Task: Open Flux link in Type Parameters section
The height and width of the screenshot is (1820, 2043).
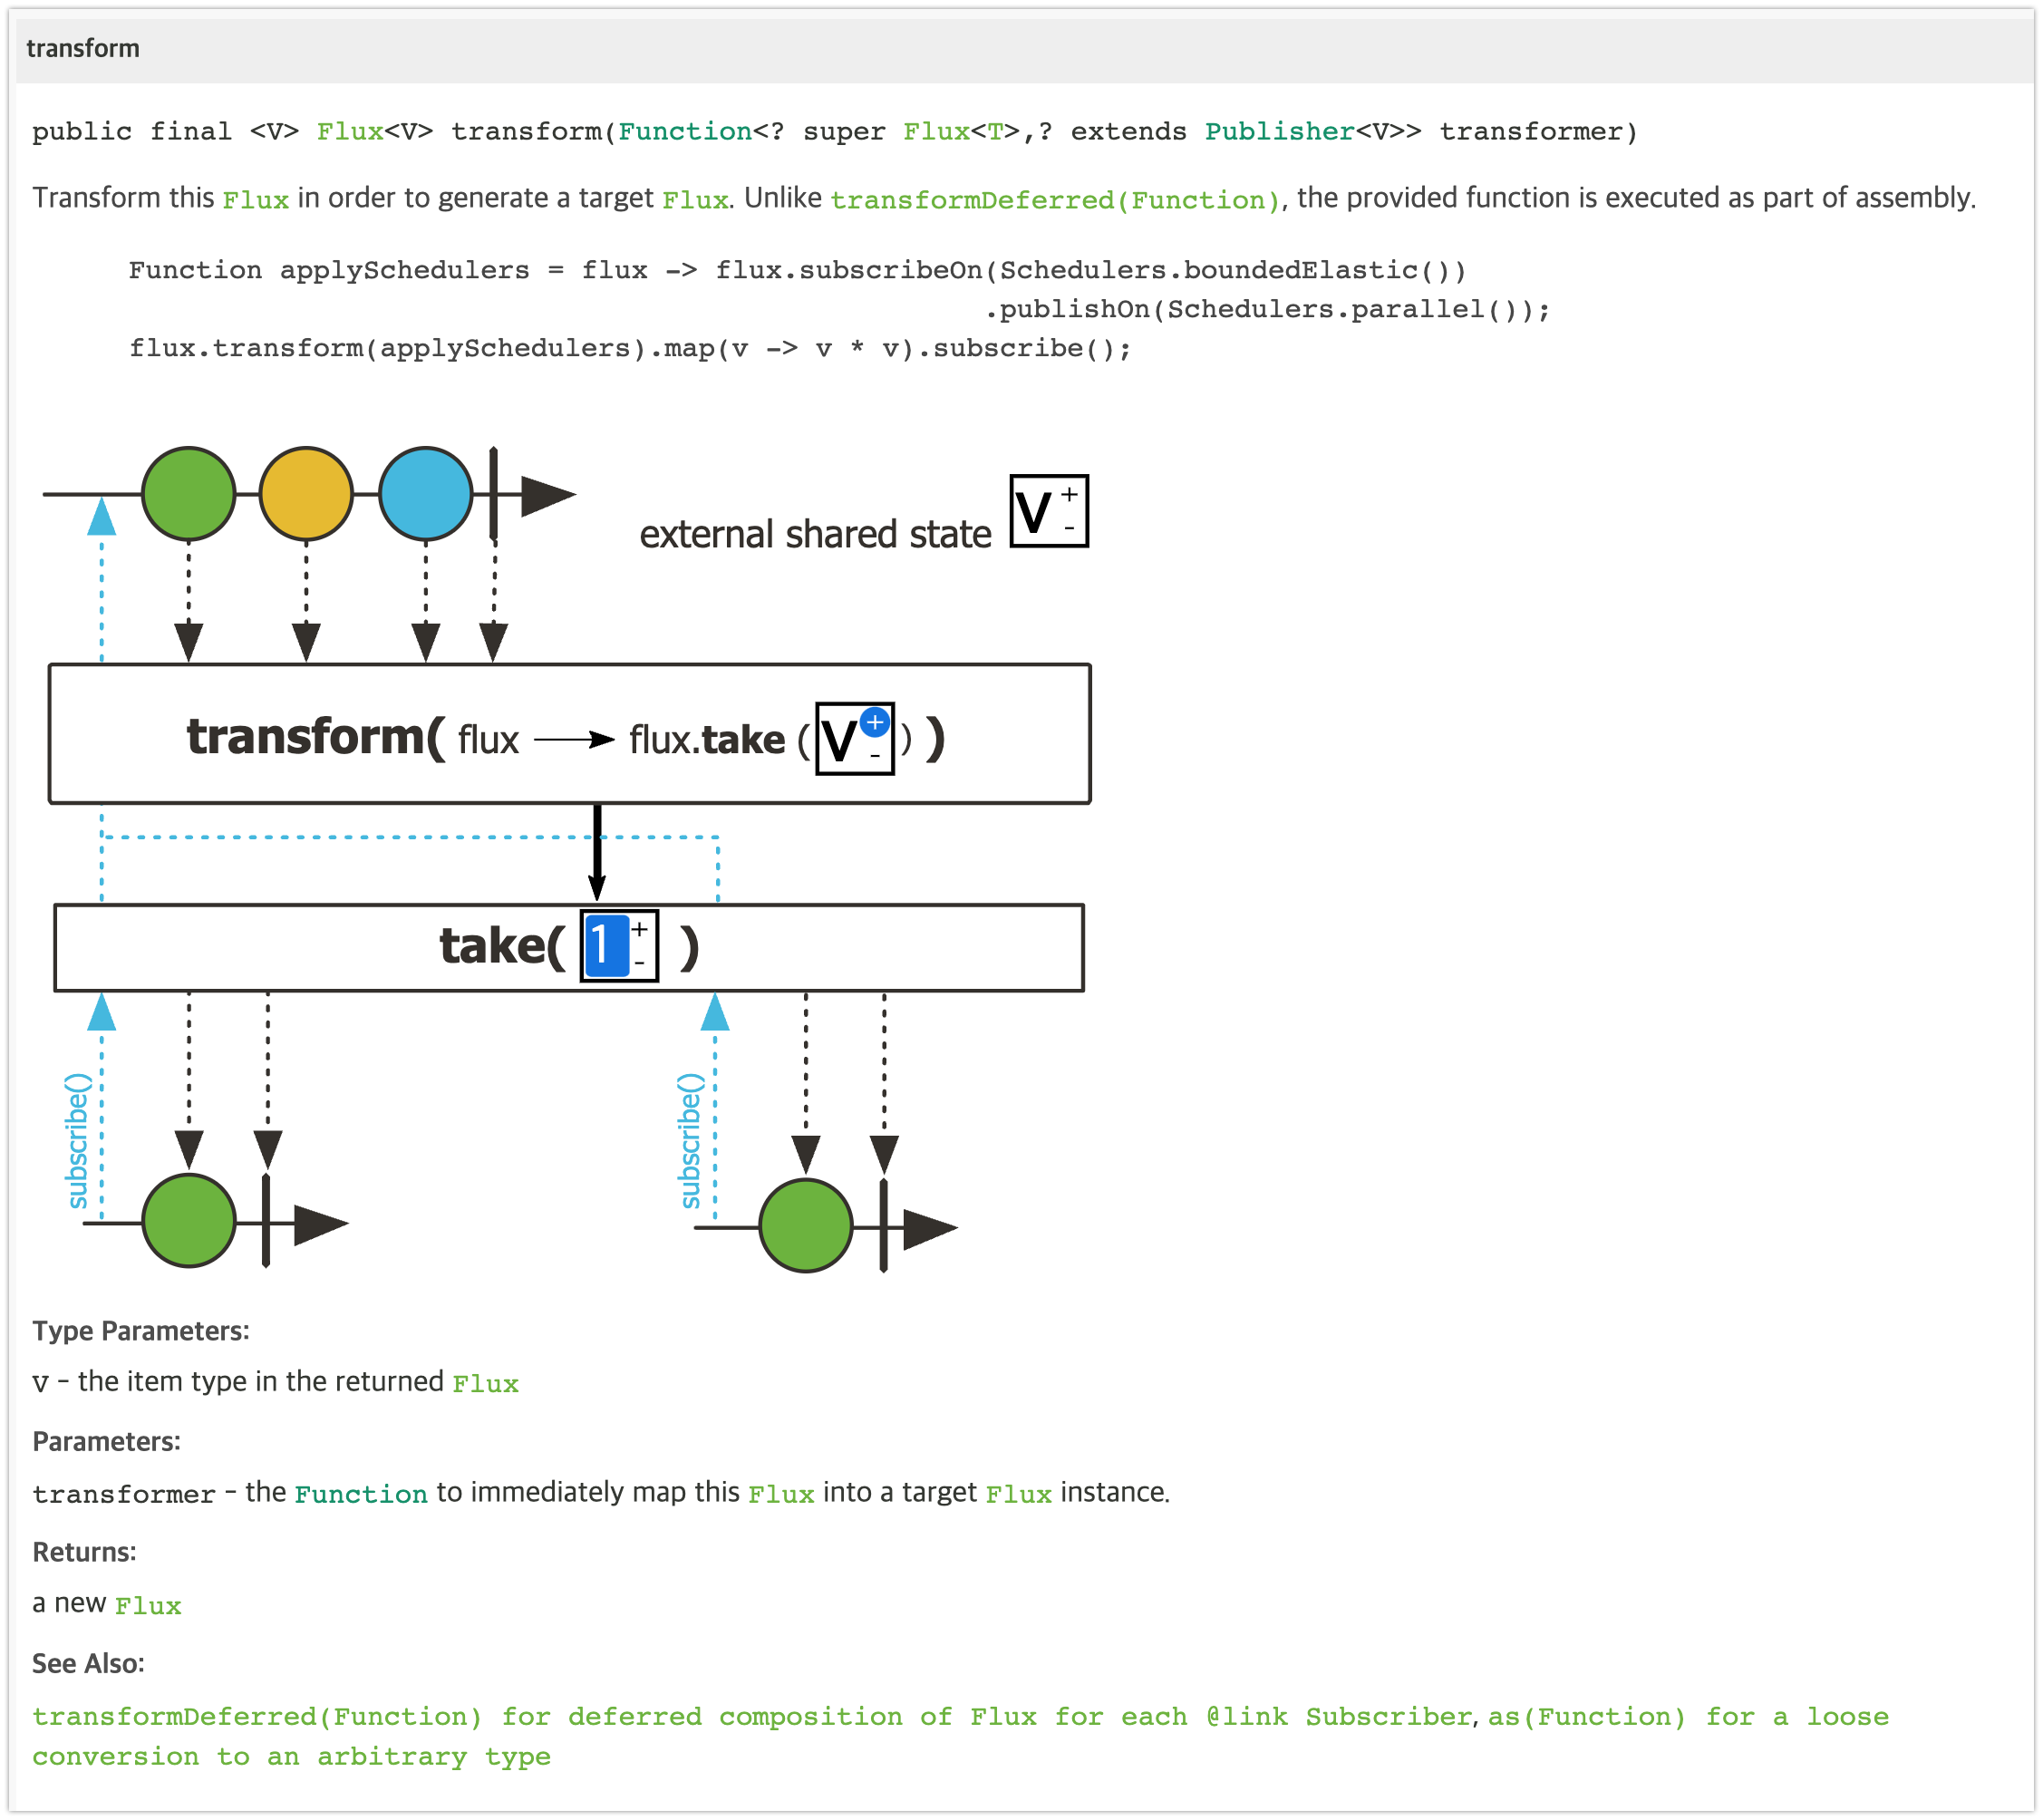Action: pyautogui.click(x=485, y=1384)
